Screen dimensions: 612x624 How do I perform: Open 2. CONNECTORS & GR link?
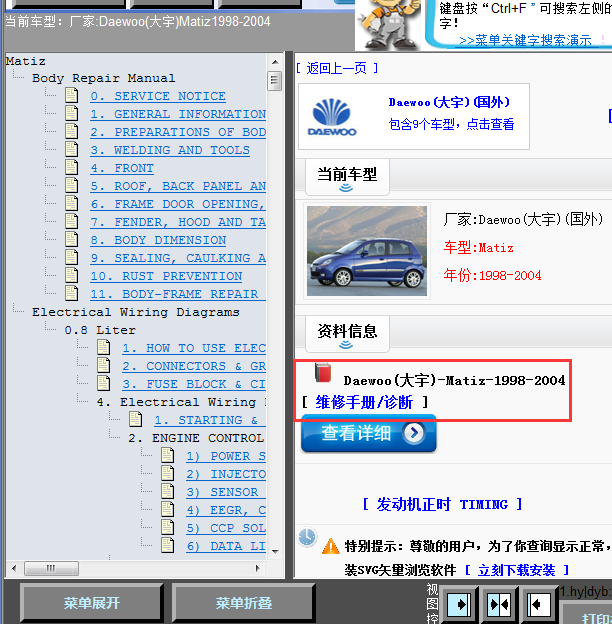[194, 366]
